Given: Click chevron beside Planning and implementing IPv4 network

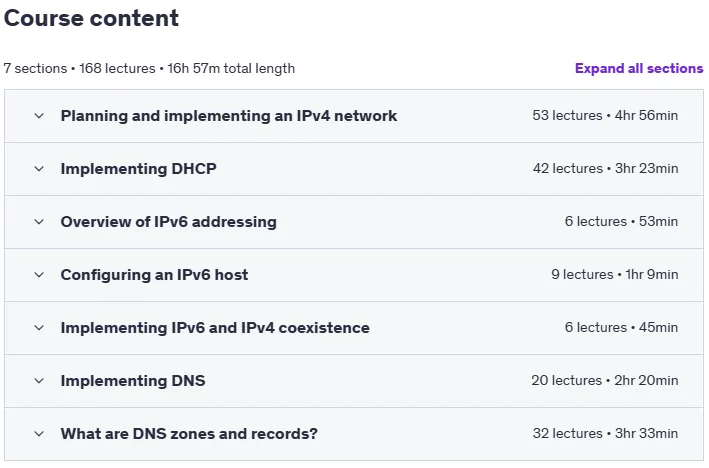Looking at the screenshot, I should [x=39, y=116].
